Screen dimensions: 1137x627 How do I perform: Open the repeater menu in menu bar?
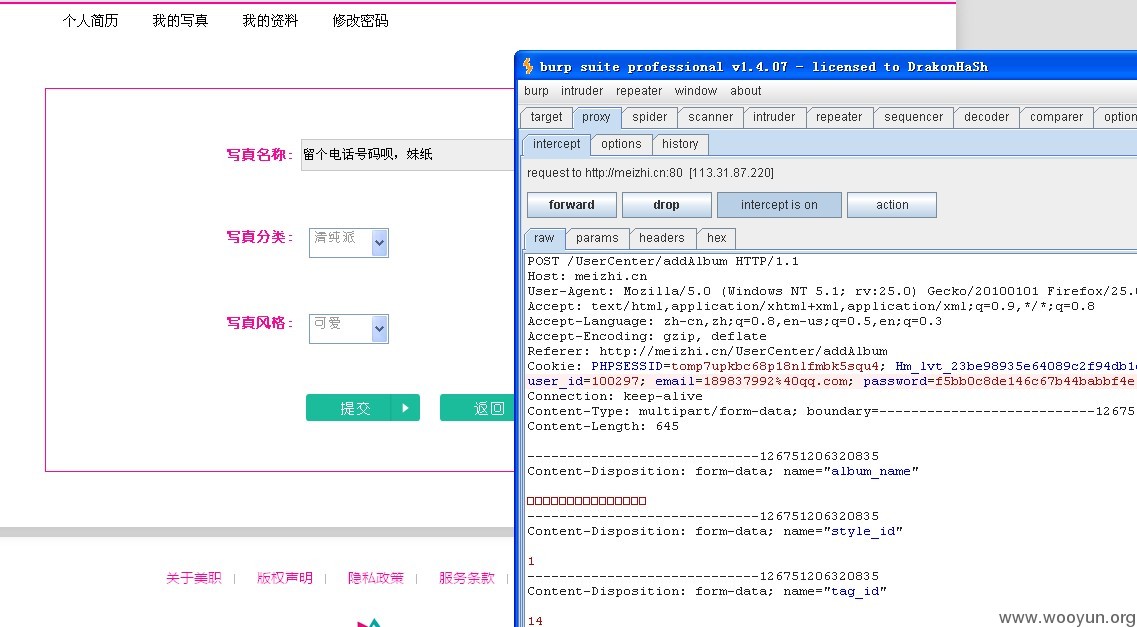(x=639, y=91)
